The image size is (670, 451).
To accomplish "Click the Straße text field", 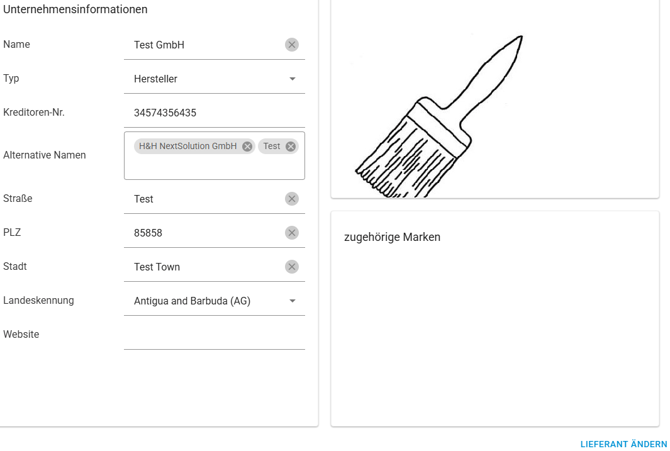I will 205,199.
